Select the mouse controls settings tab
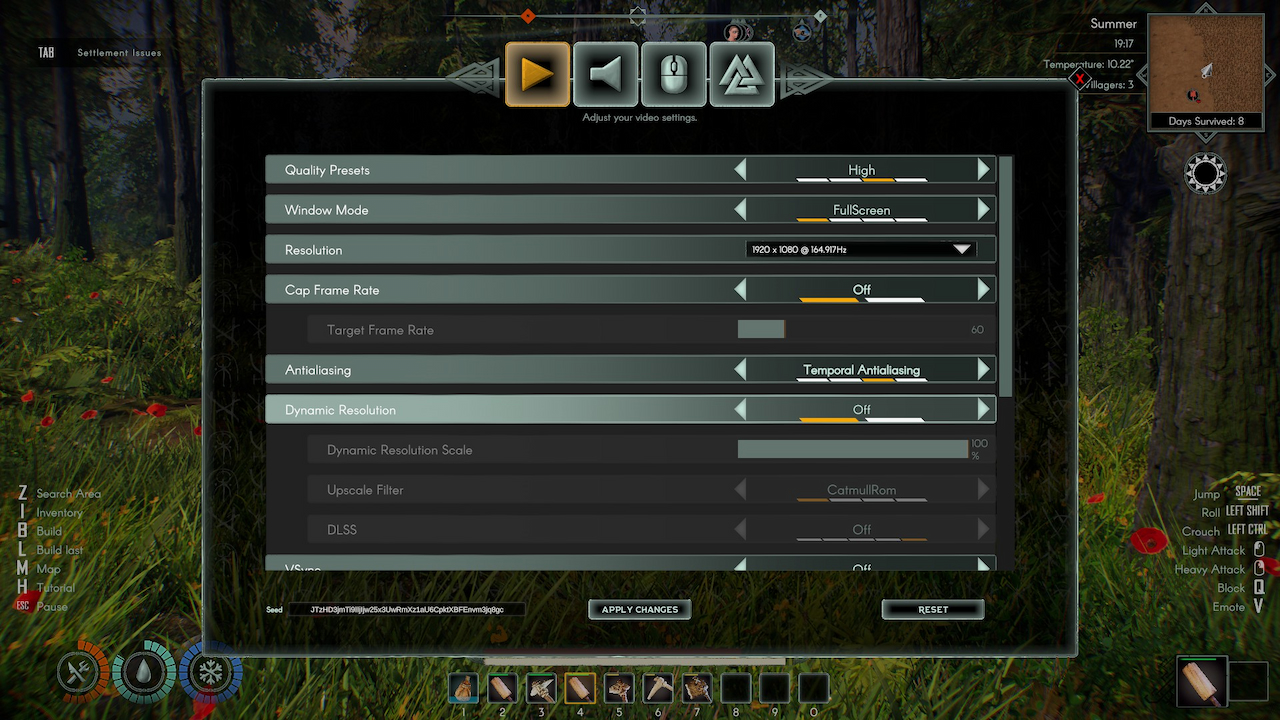This screenshot has width=1280, height=720. click(x=674, y=74)
